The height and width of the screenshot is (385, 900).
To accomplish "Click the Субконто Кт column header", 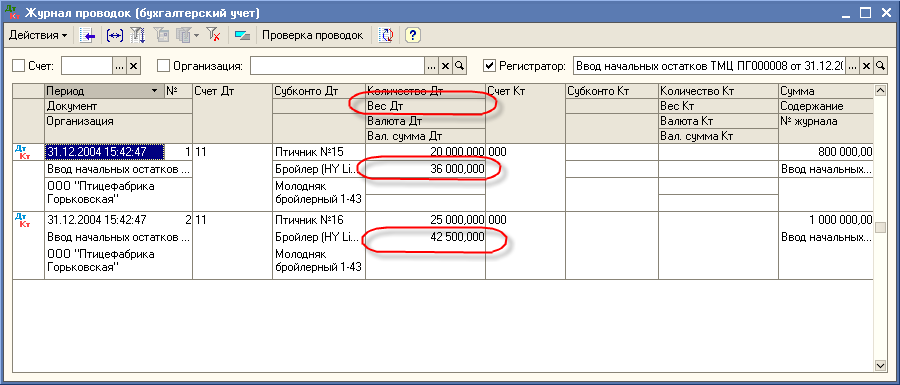I will click(612, 91).
